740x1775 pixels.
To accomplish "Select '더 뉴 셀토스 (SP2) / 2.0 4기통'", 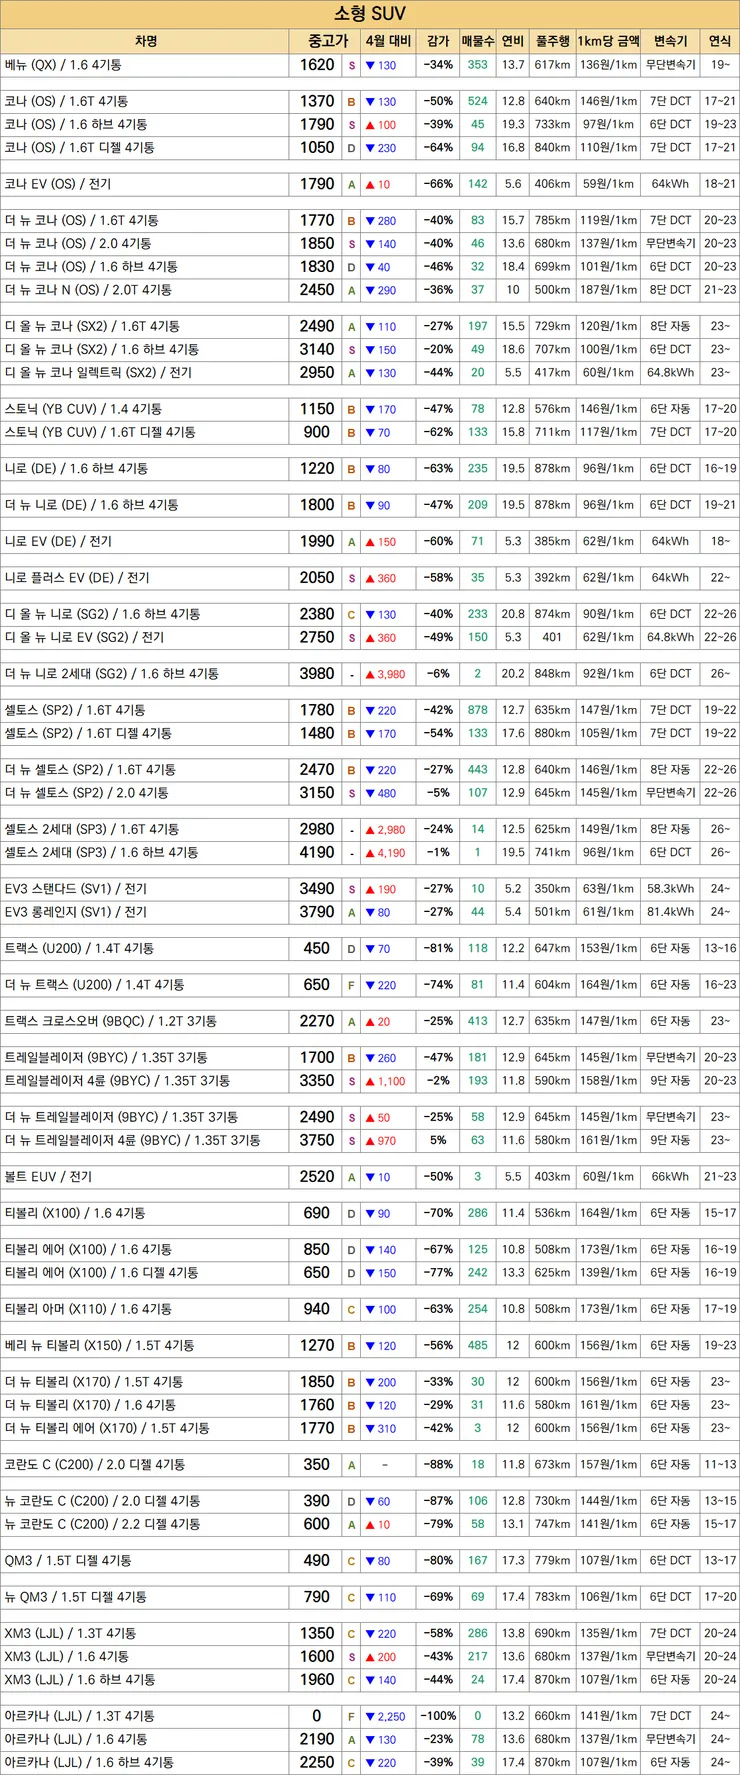I will [x=86, y=793].
